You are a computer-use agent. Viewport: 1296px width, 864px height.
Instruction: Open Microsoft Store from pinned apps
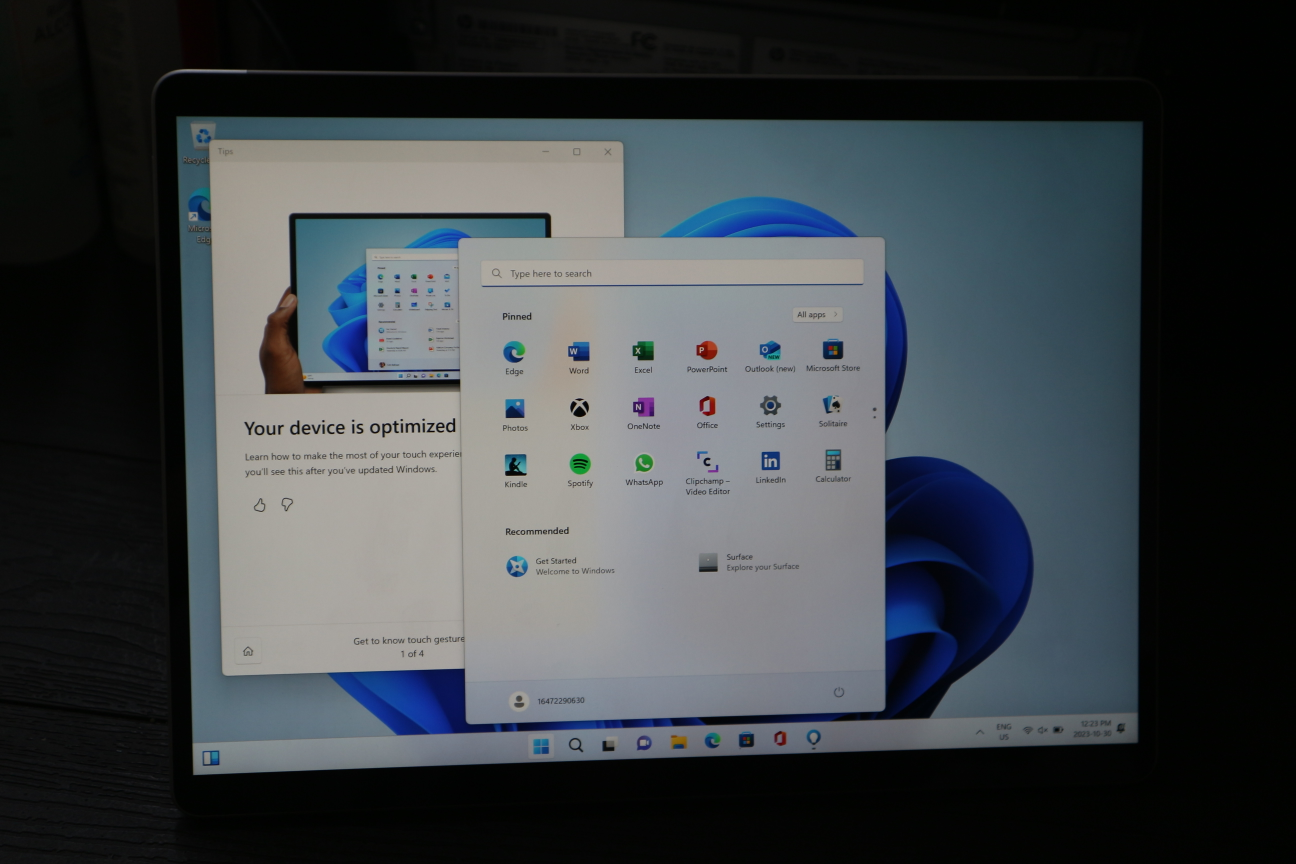pyautogui.click(x=833, y=354)
